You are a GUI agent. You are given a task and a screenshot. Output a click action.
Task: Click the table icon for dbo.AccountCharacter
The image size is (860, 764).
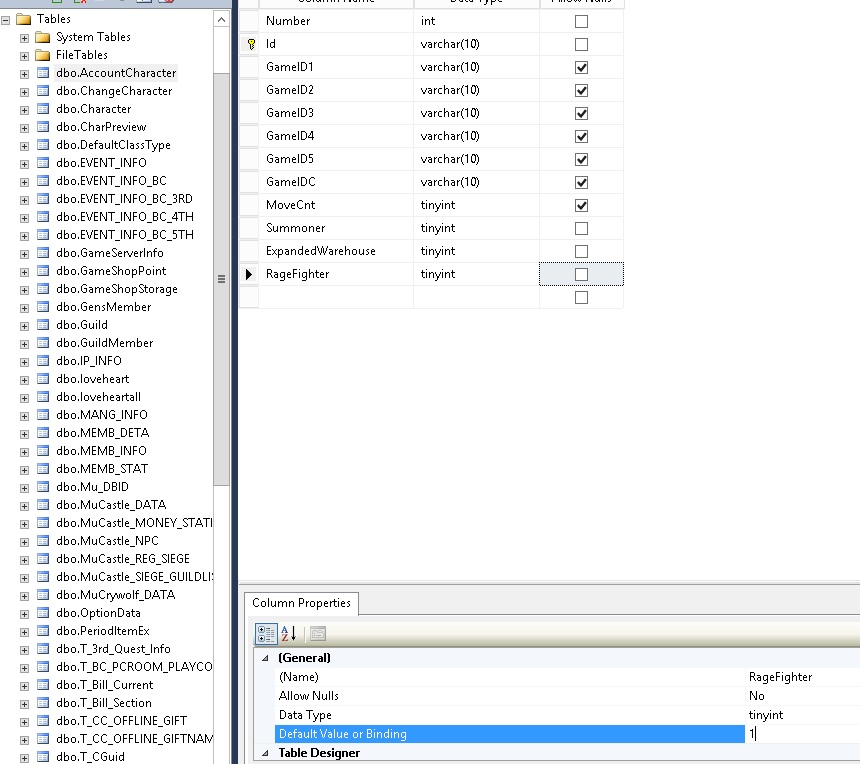43,73
